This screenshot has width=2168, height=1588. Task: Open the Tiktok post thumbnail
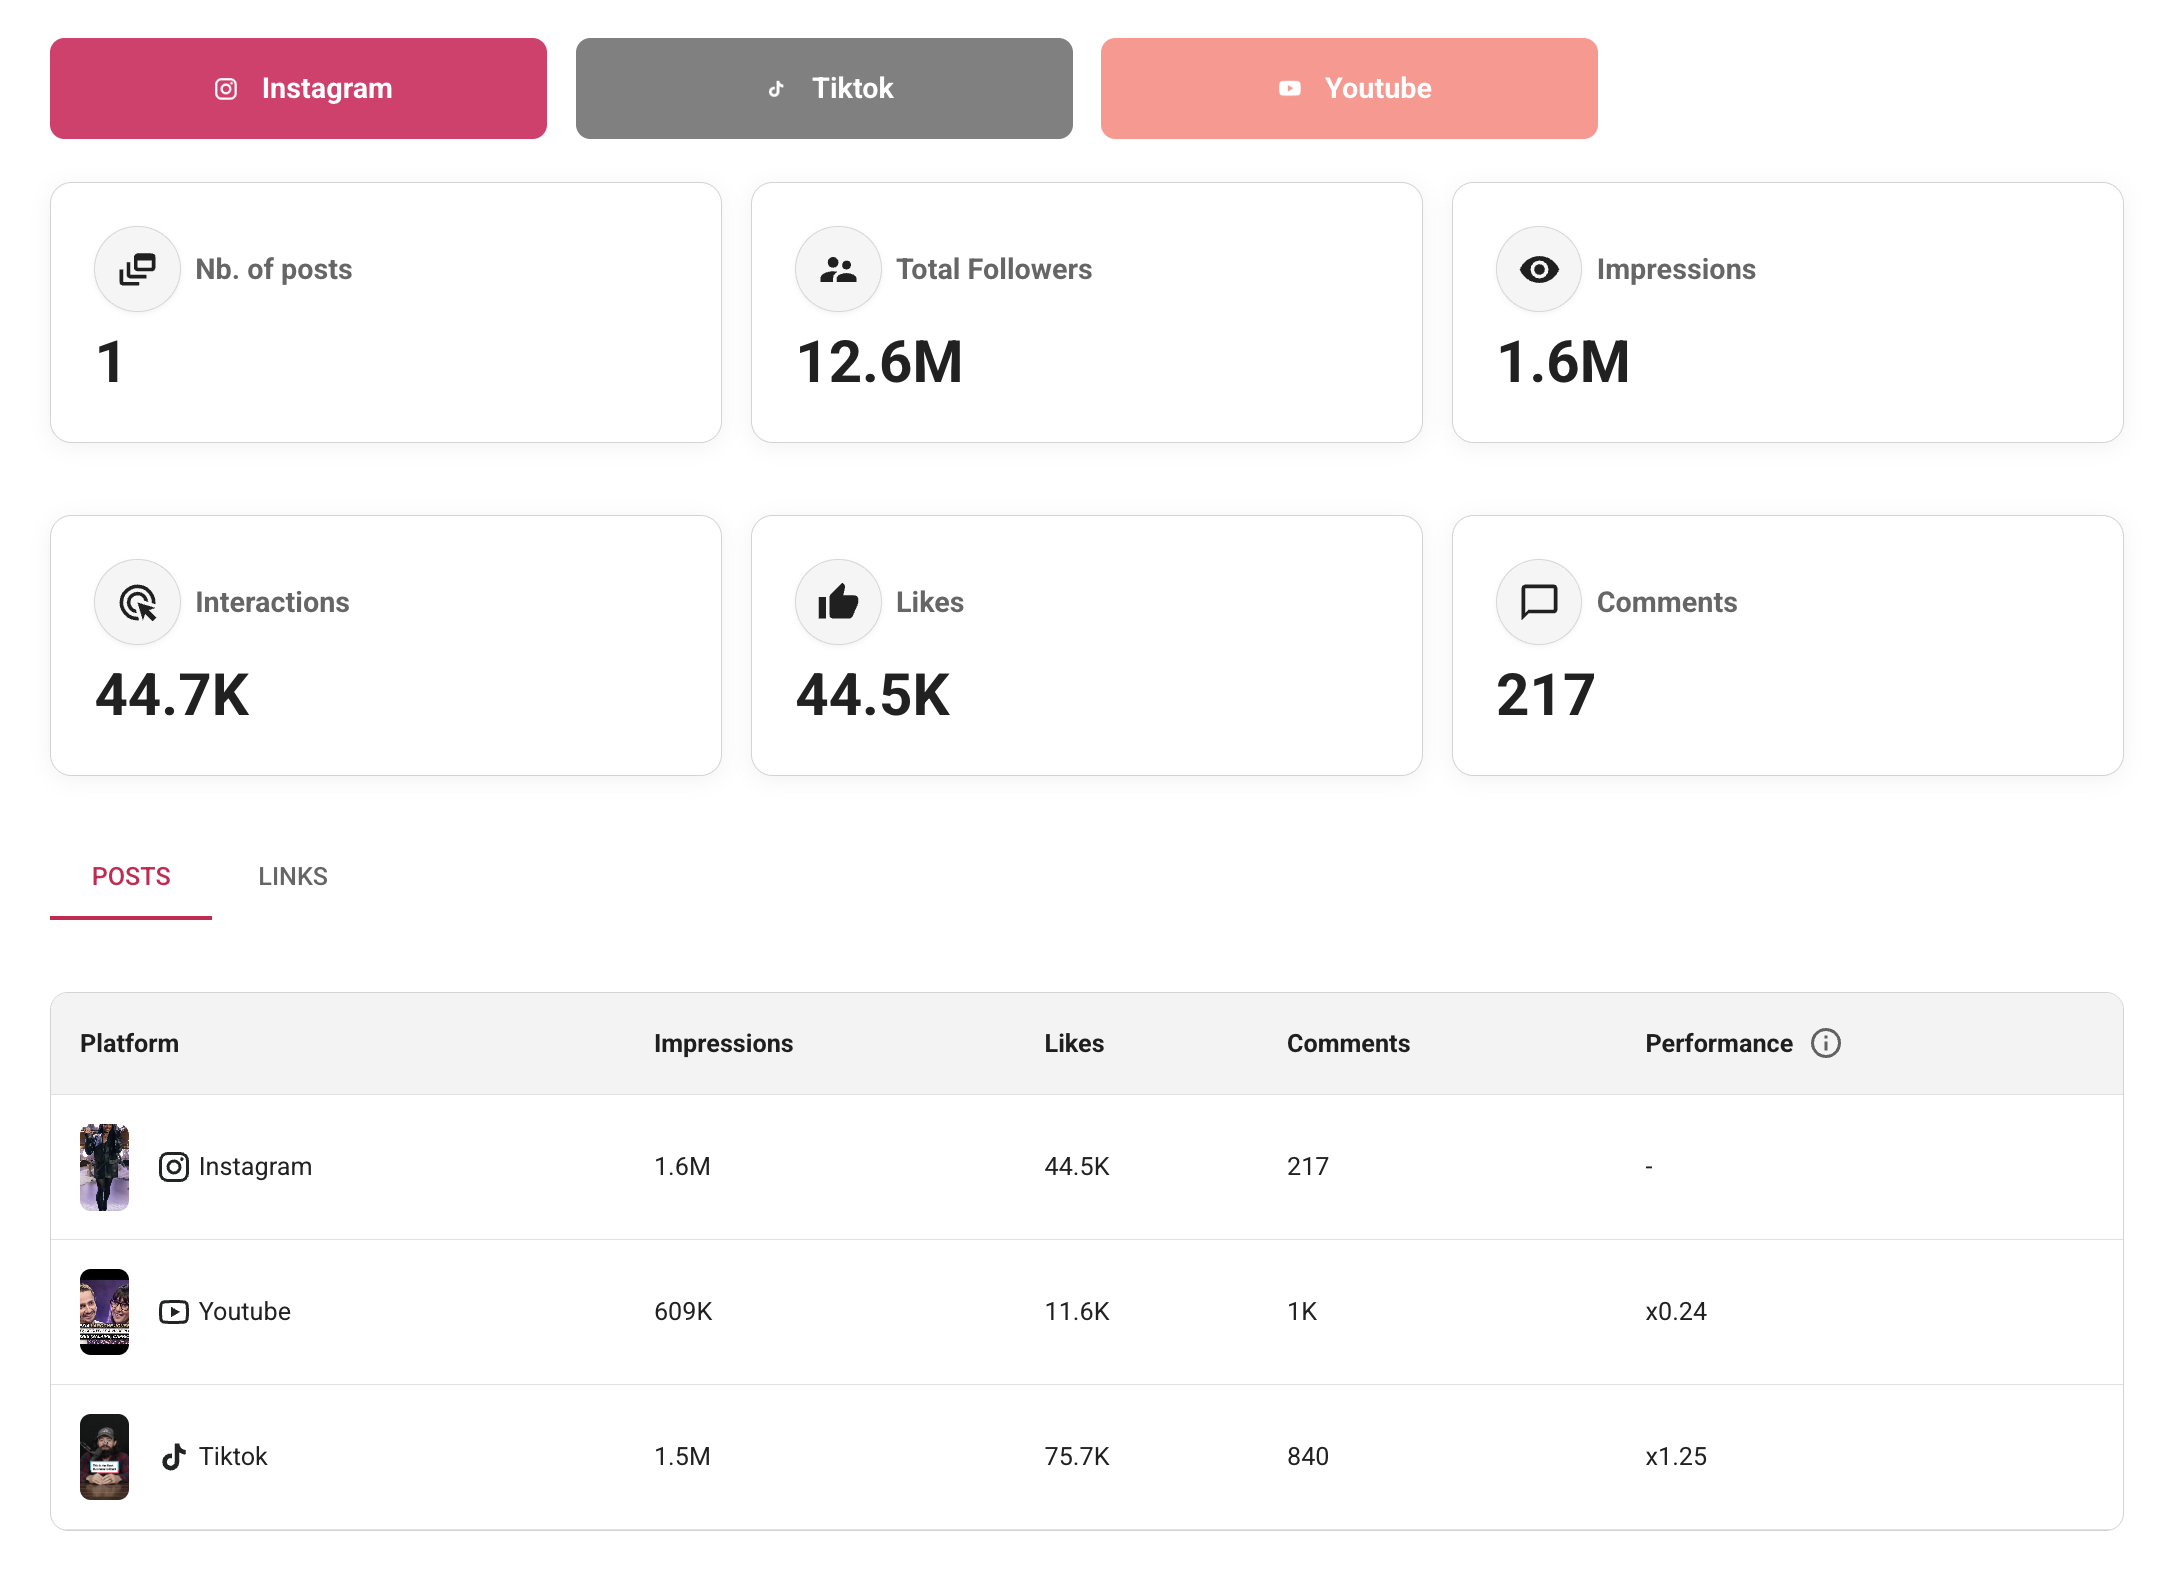pos(105,1457)
